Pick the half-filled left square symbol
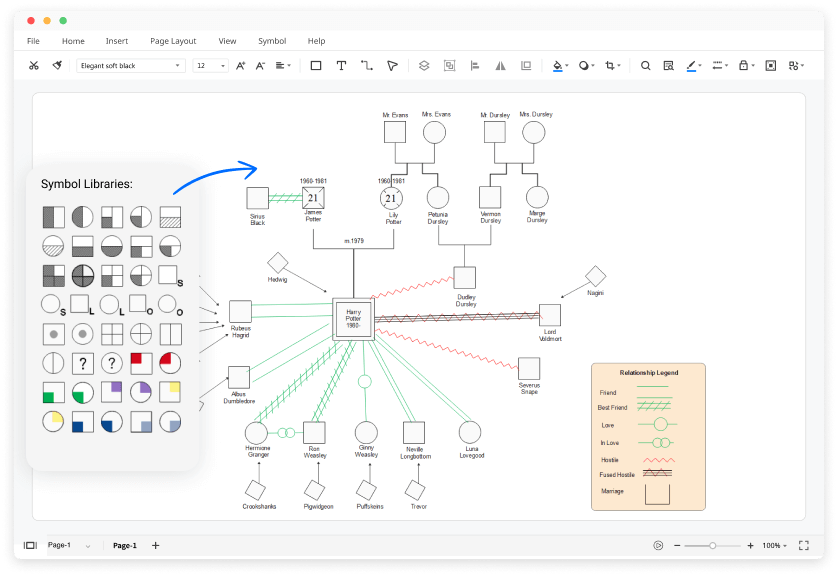838x576 pixels. tap(53, 217)
